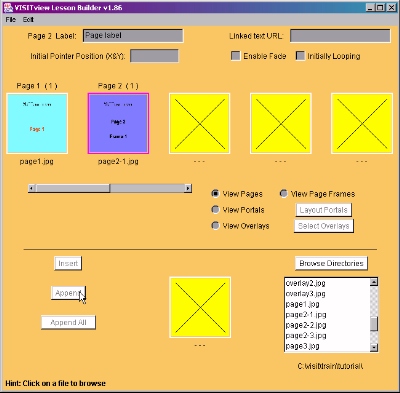Viewport: 400px width, 393px height.
Task: Click the right arrow of the page scrollbar
Action: click(188, 189)
